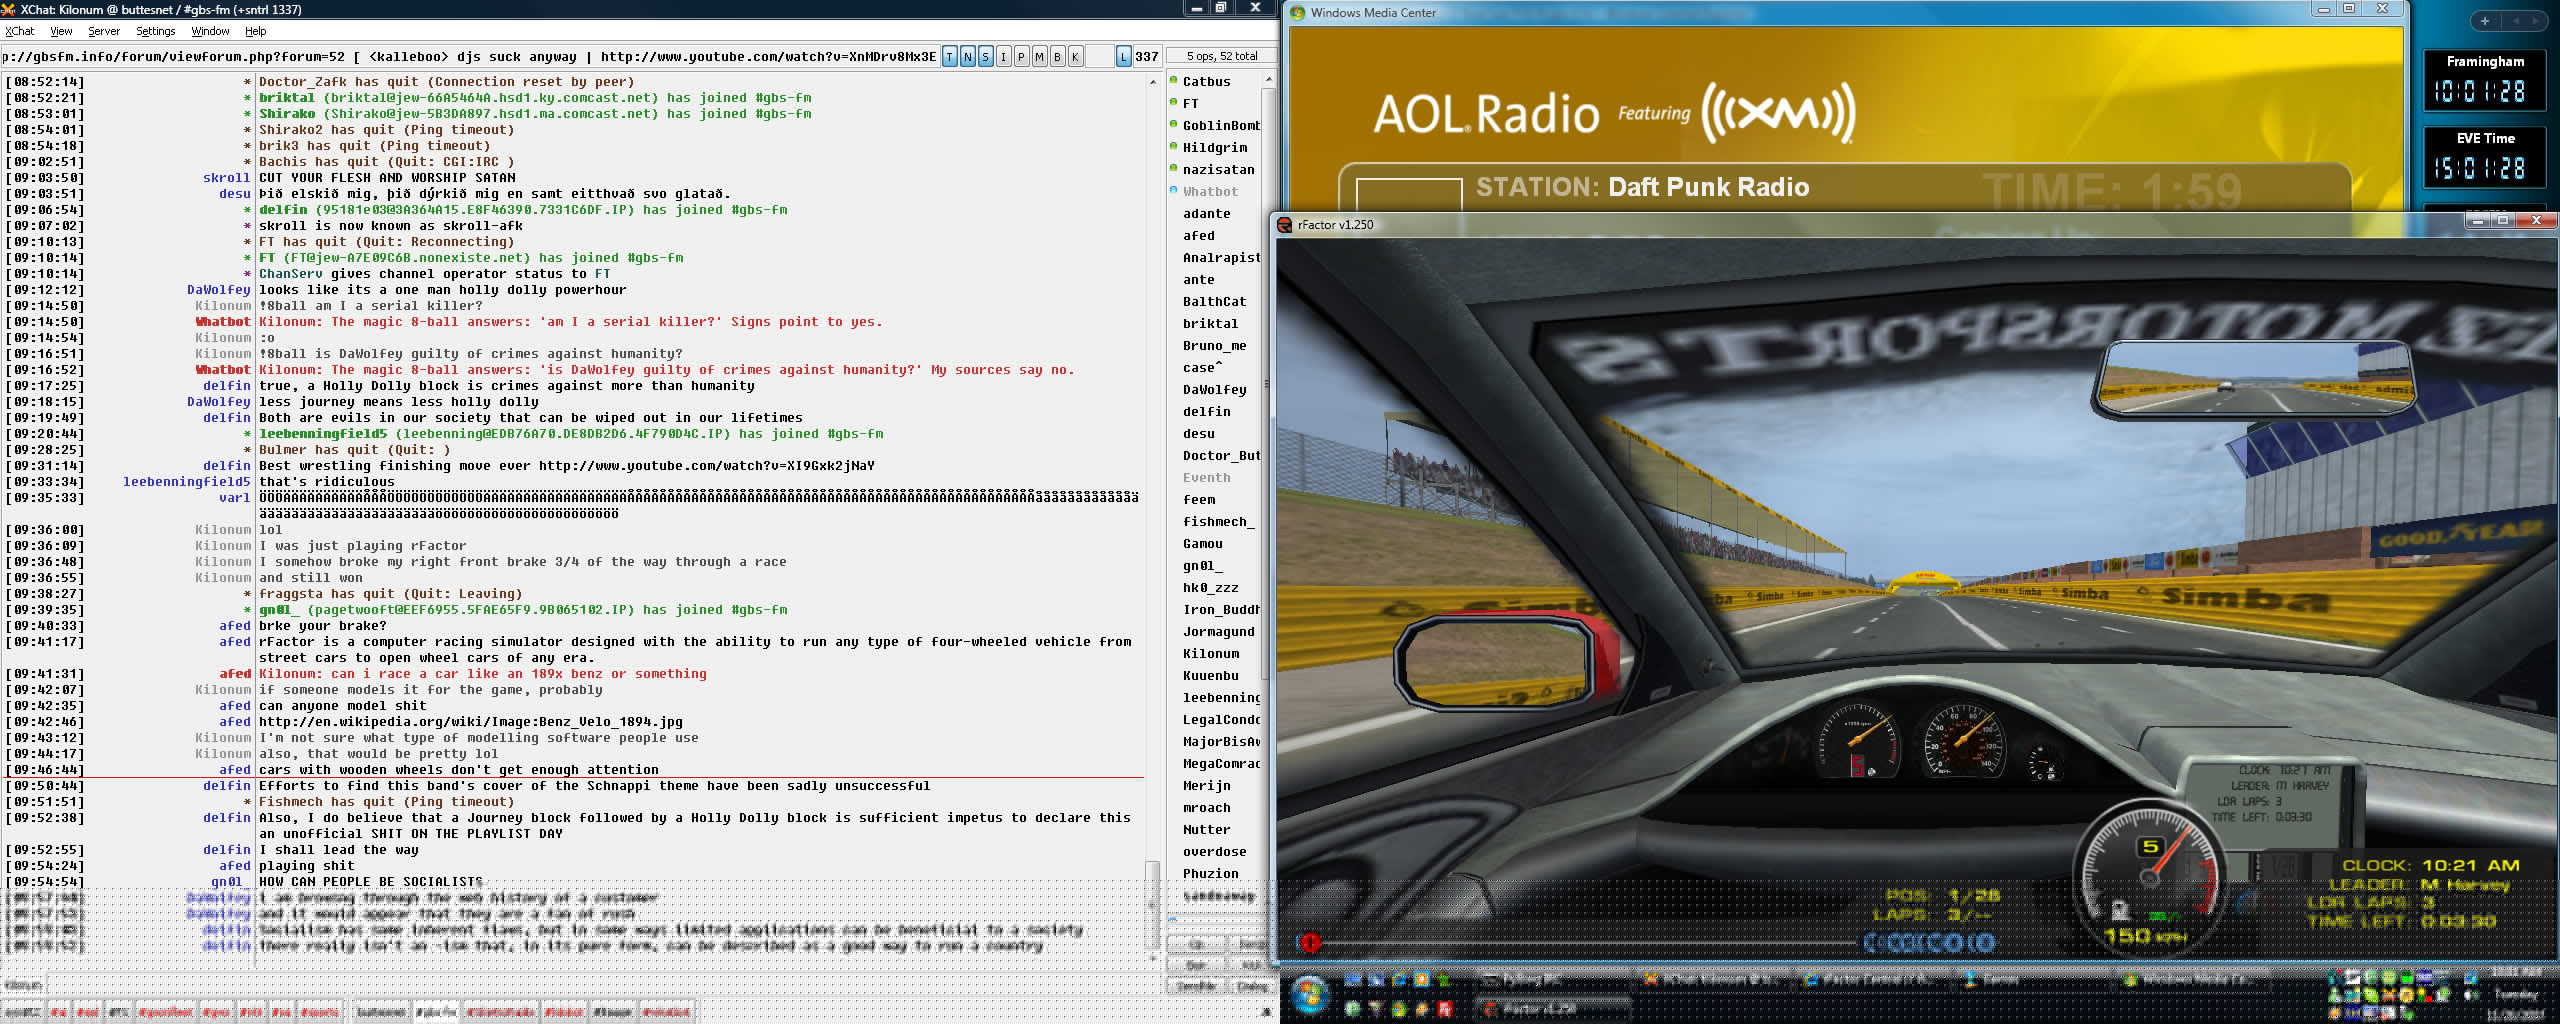
Task: Select user feem in the user list
Action: click(x=1198, y=499)
